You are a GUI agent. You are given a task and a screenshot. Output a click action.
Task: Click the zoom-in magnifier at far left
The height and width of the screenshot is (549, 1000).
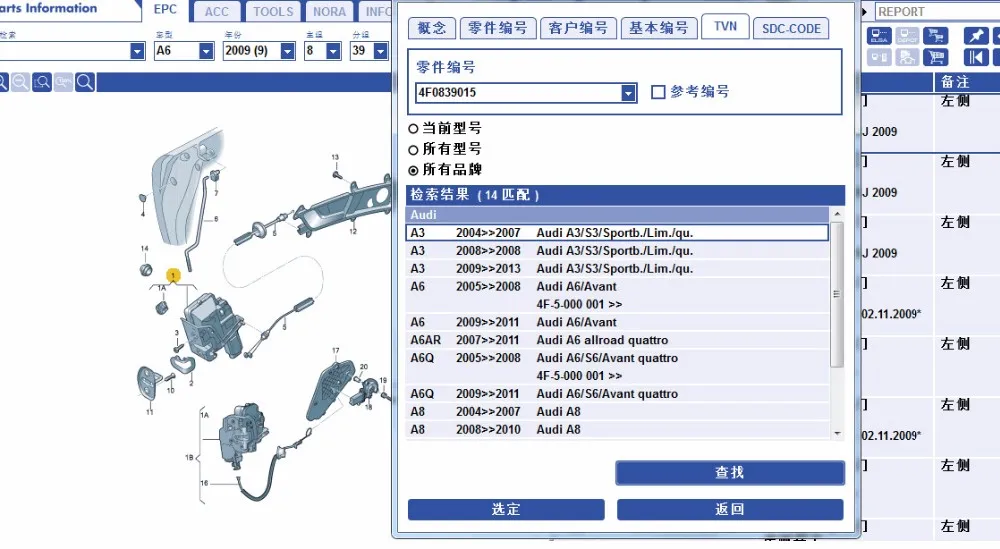click(3, 82)
